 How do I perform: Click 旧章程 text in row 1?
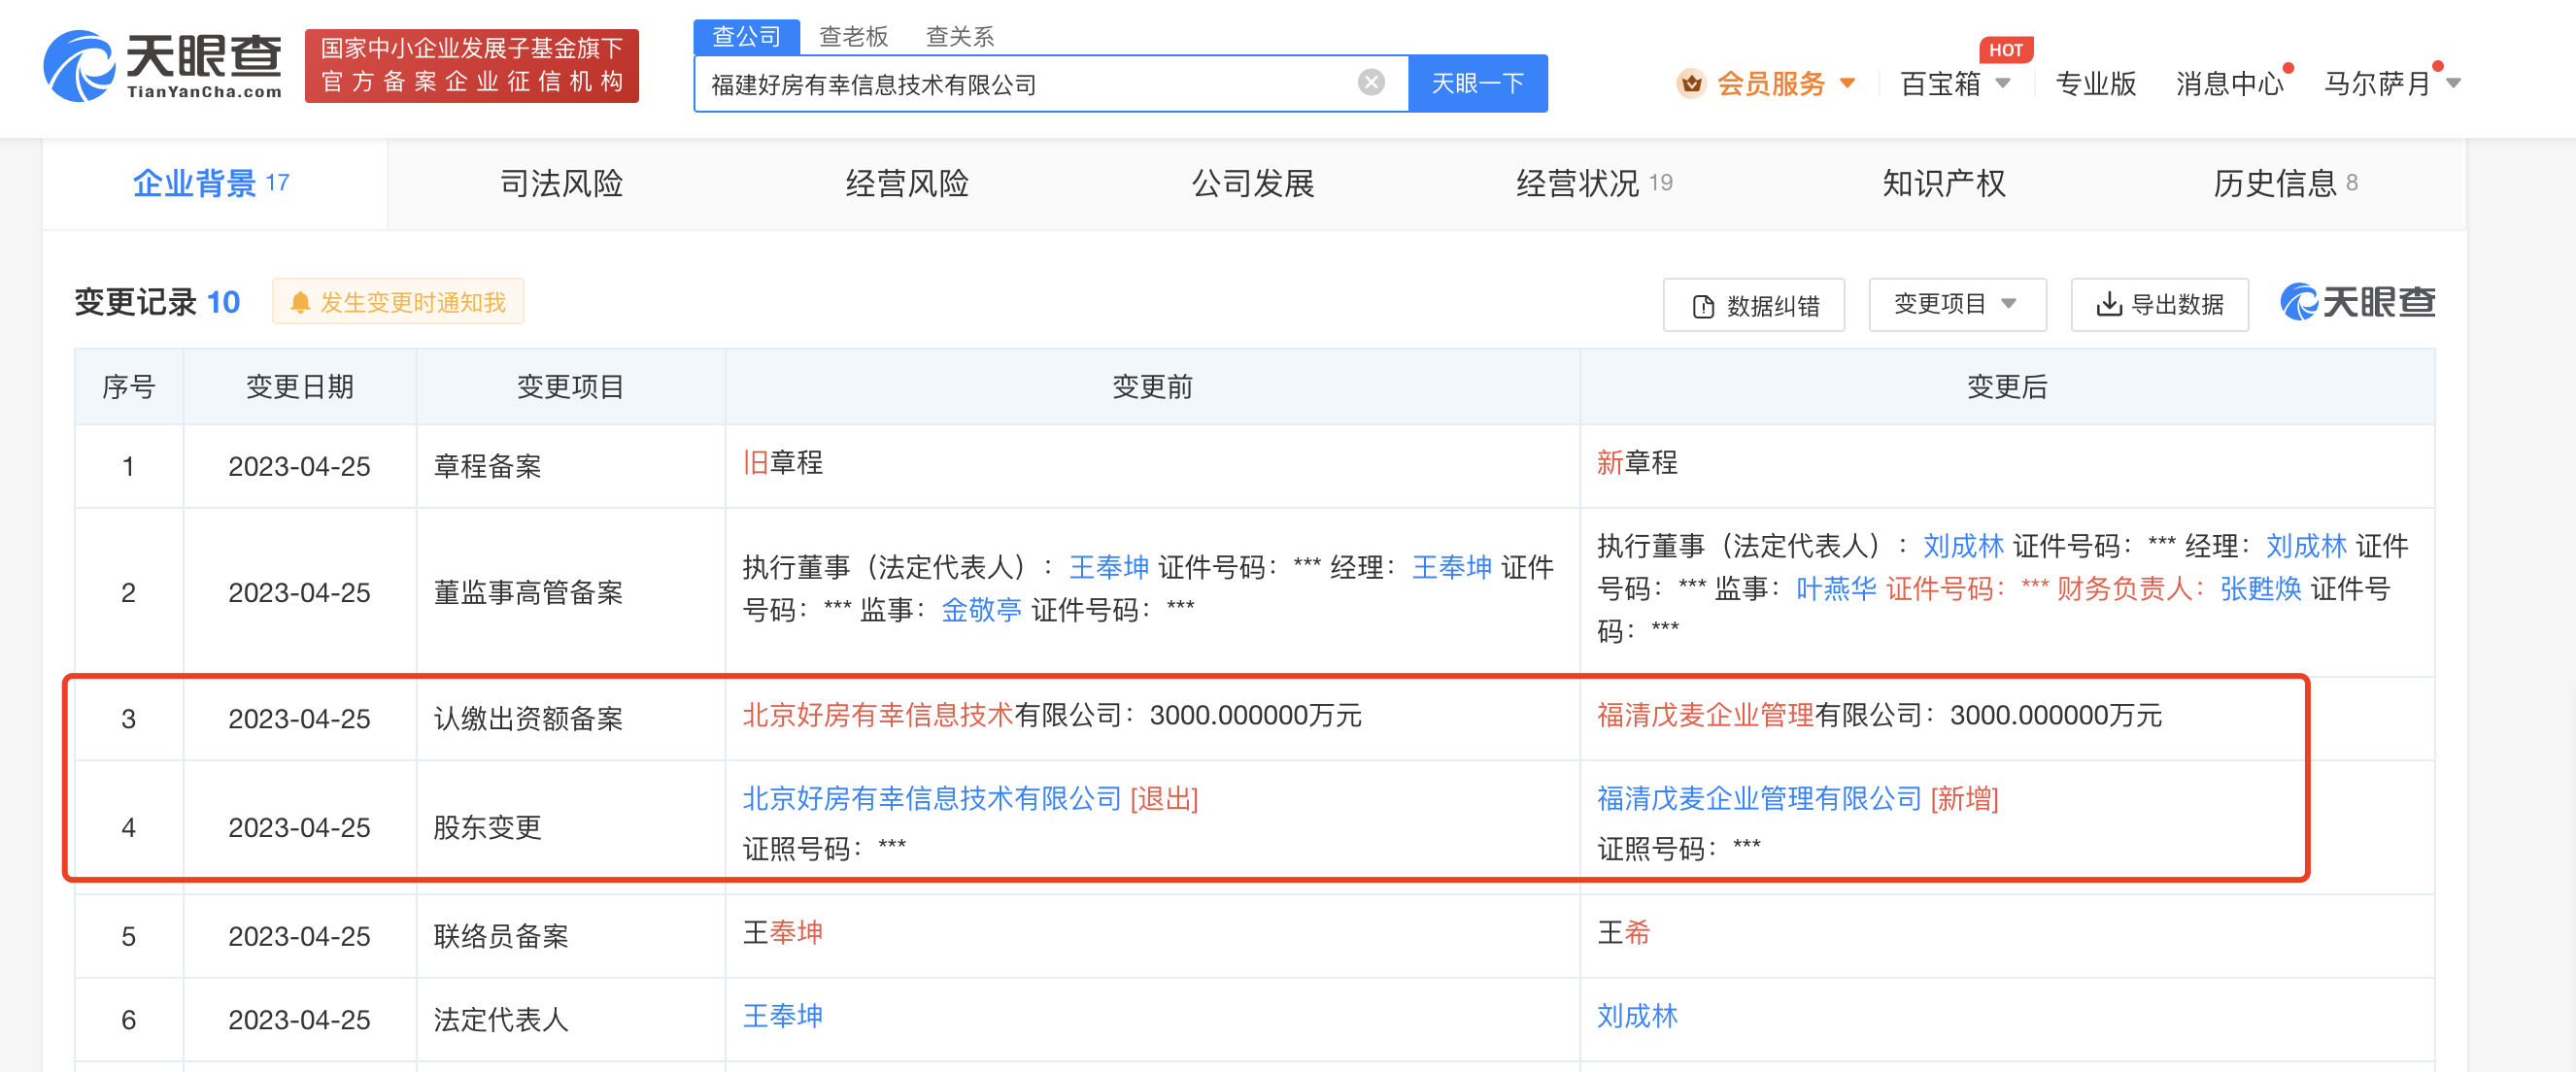pyautogui.click(x=783, y=462)
